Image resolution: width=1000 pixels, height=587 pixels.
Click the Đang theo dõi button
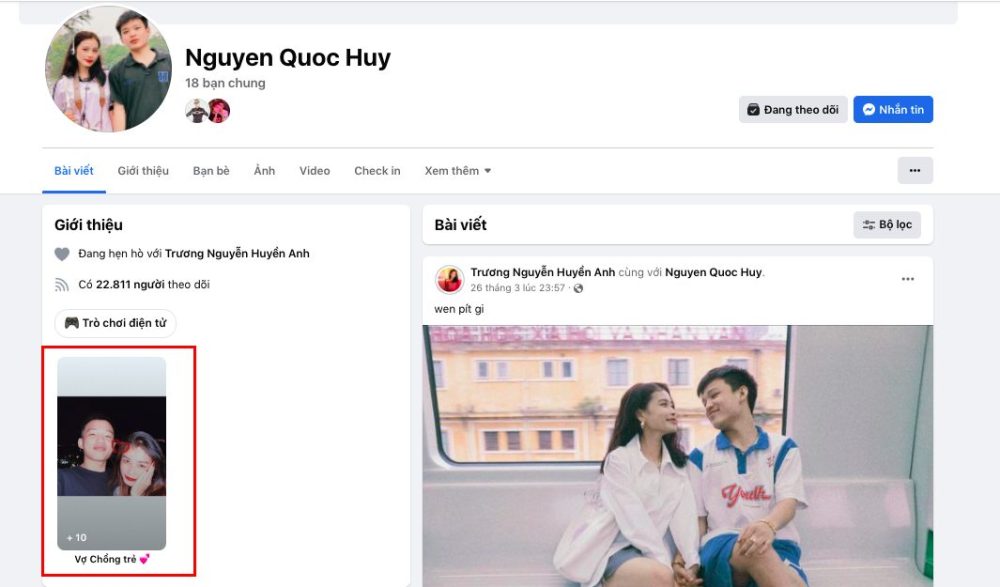[x=793, y=109]
